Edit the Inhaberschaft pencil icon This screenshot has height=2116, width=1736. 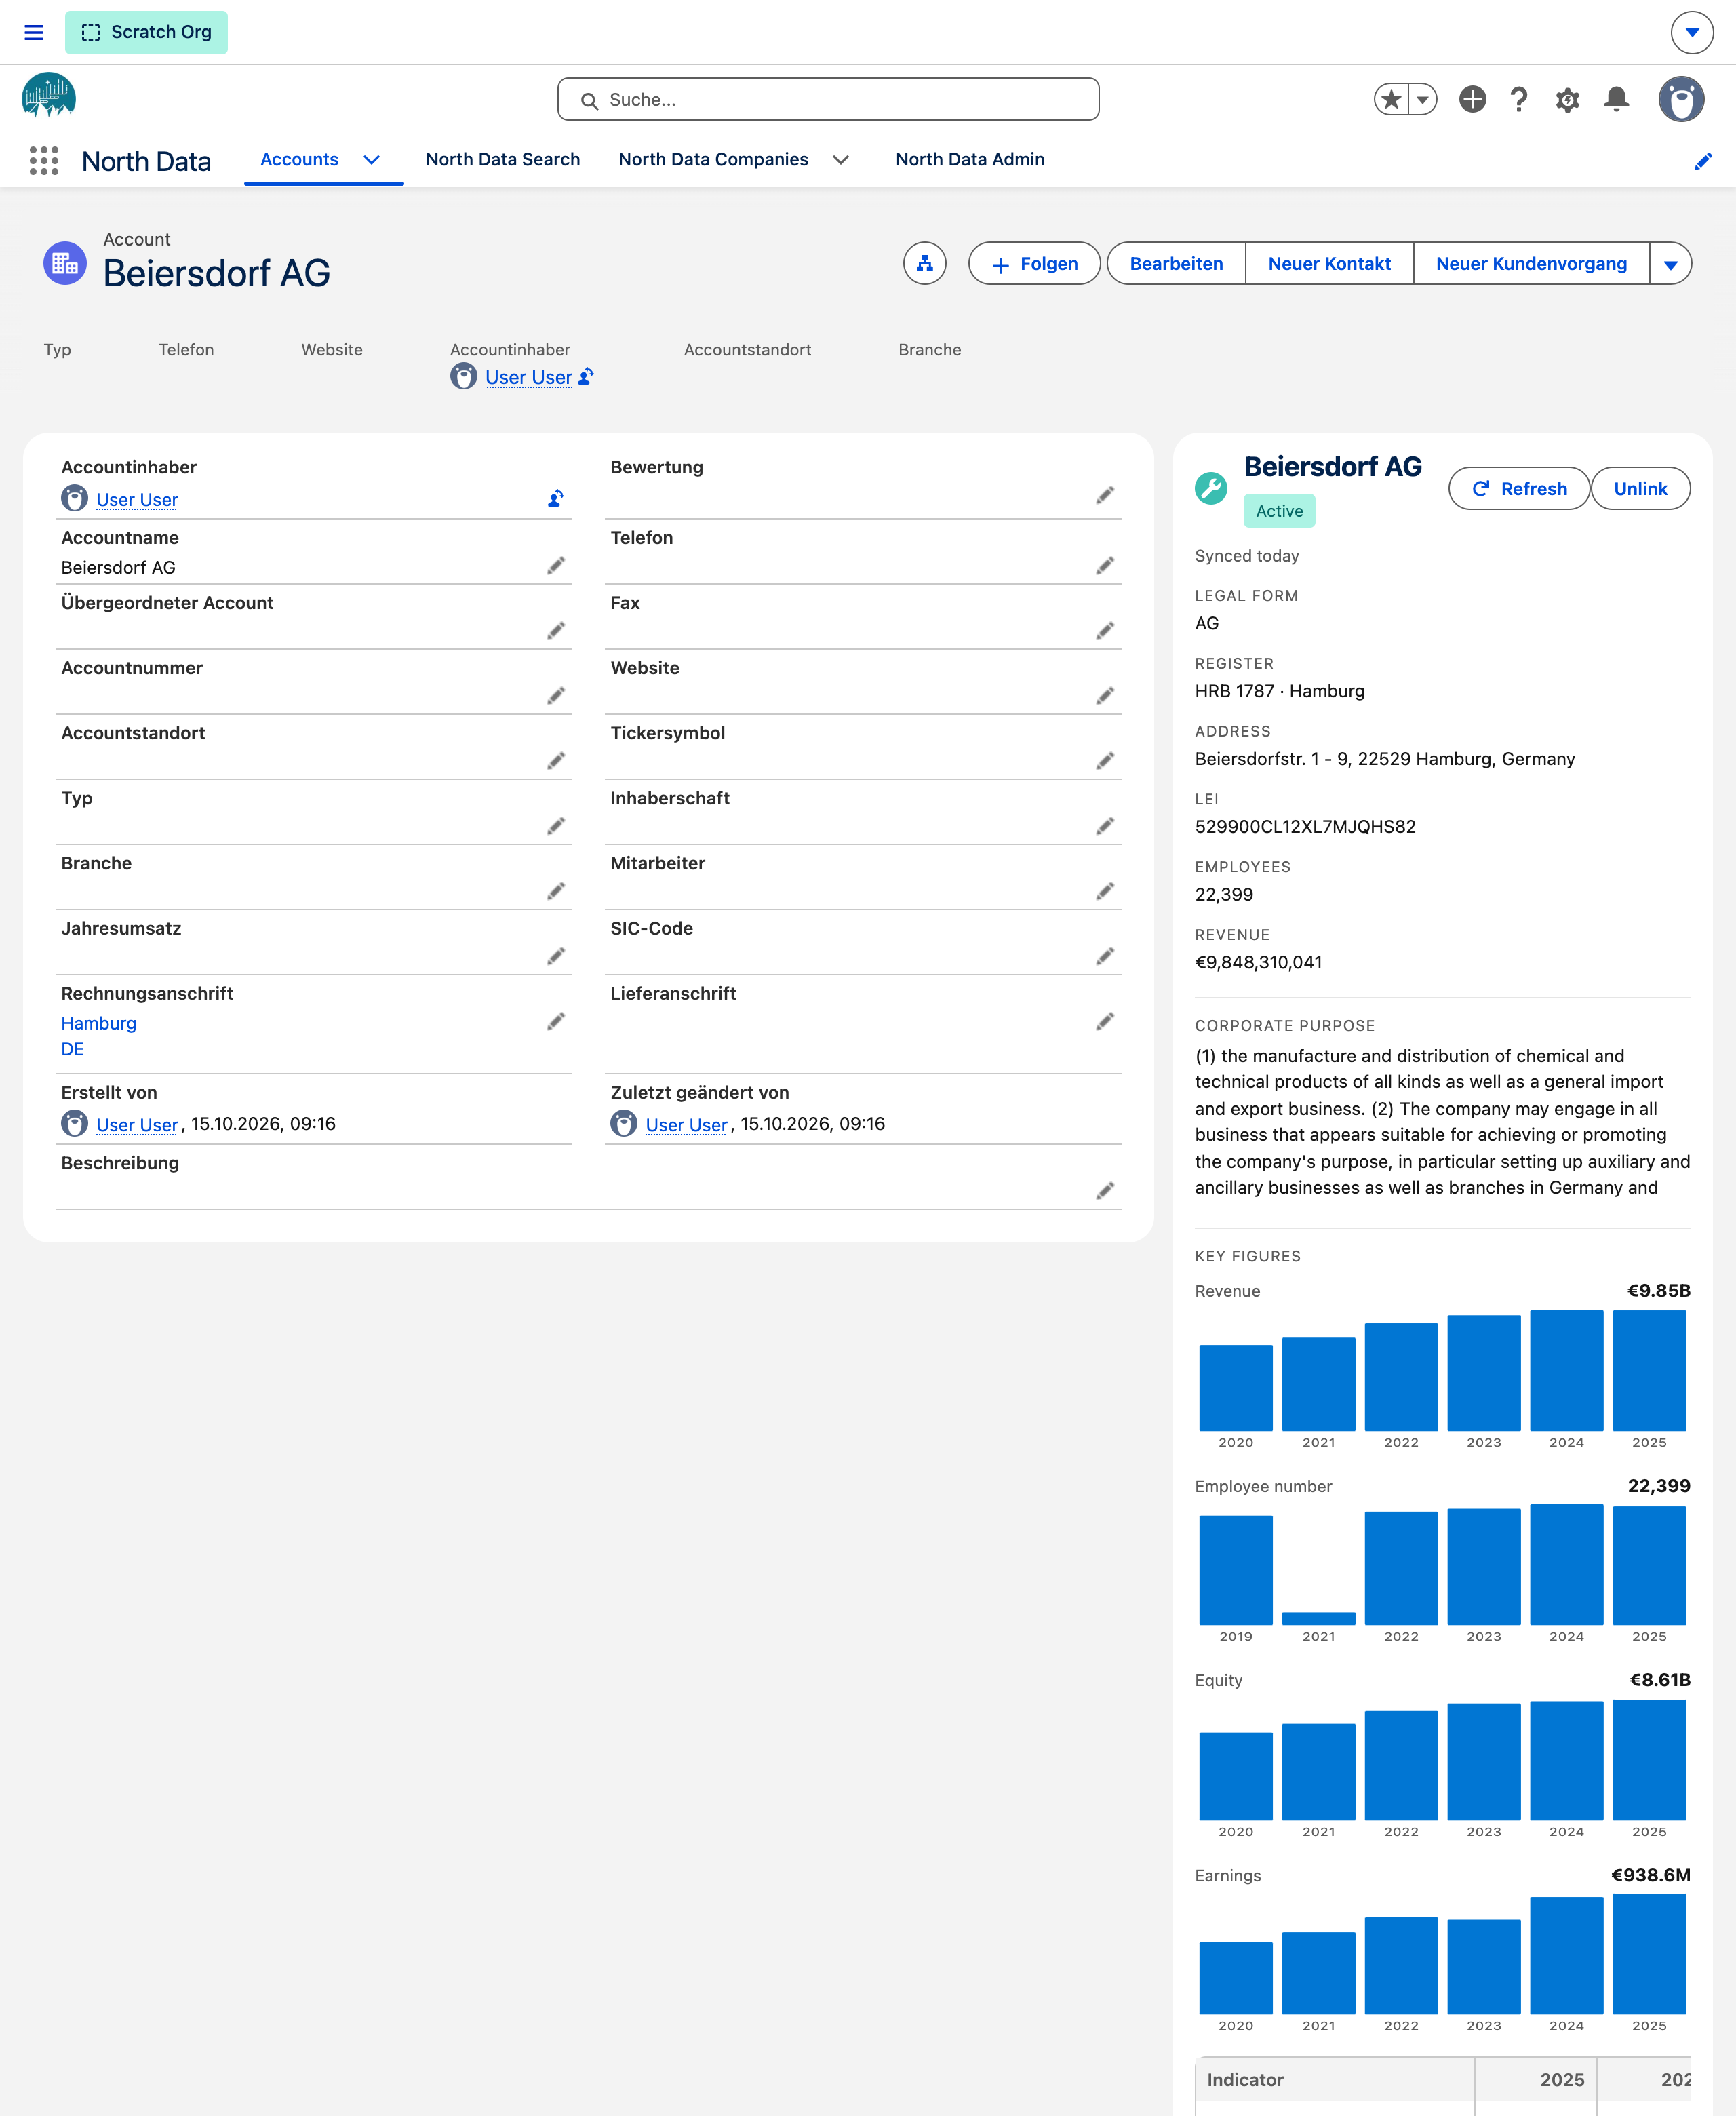(x=1105, y=826)
